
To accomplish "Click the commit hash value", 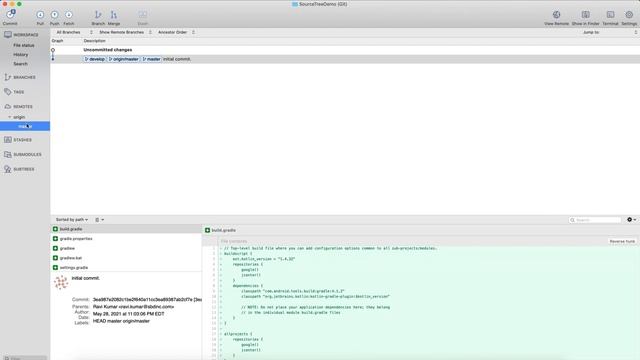I will pos(147,300).
